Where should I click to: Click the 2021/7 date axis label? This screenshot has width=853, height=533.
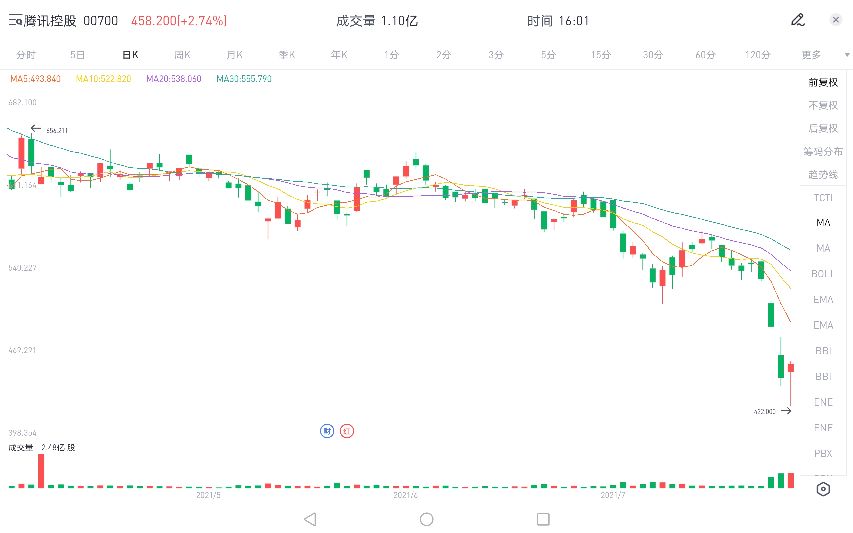click(613, 495)
